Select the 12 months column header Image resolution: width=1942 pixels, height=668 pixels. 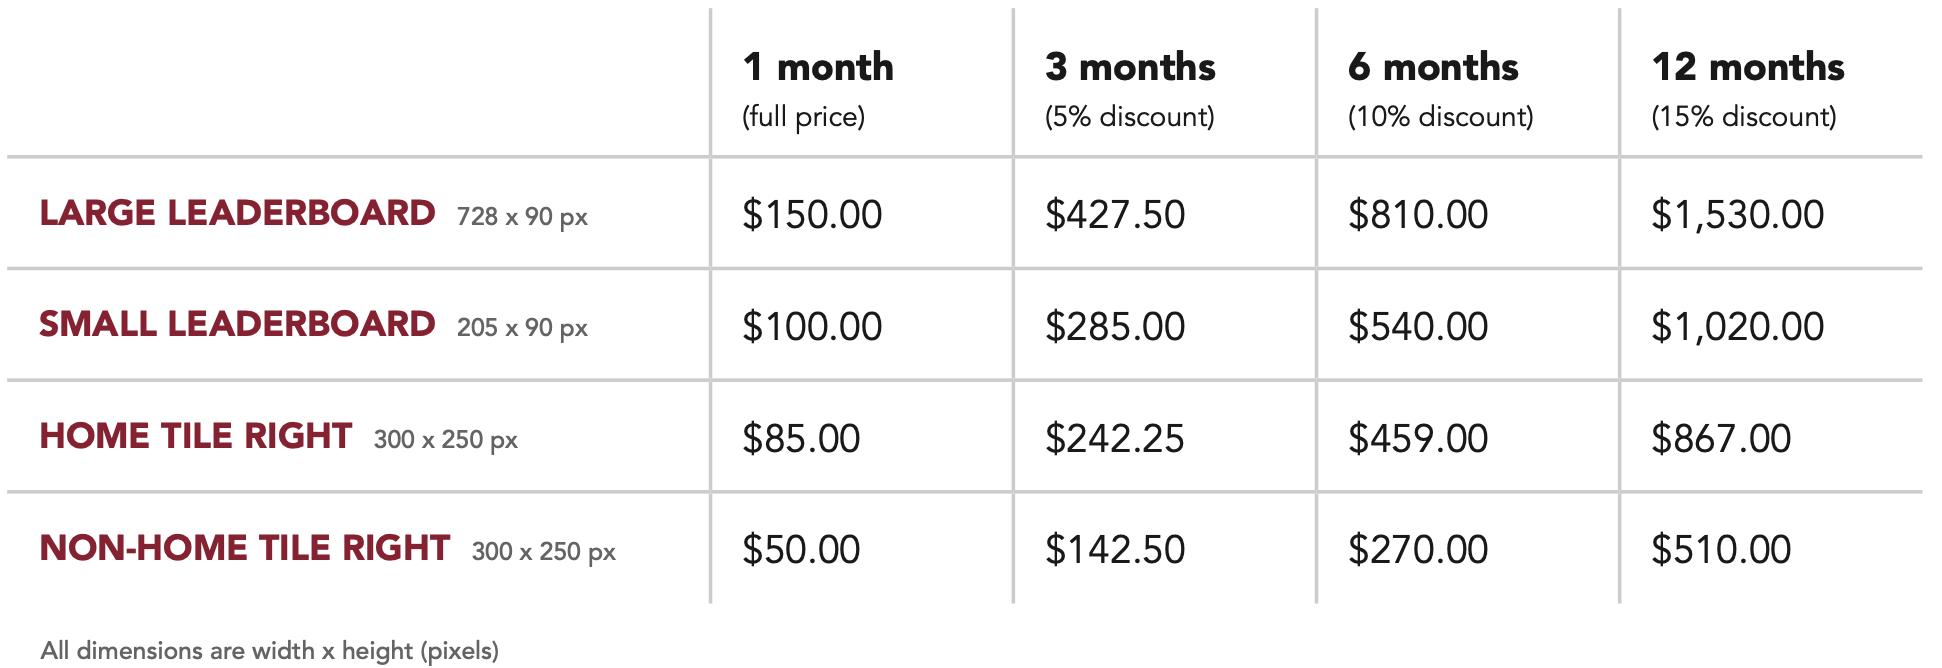pyautogui.click(x=1747, y=67)
